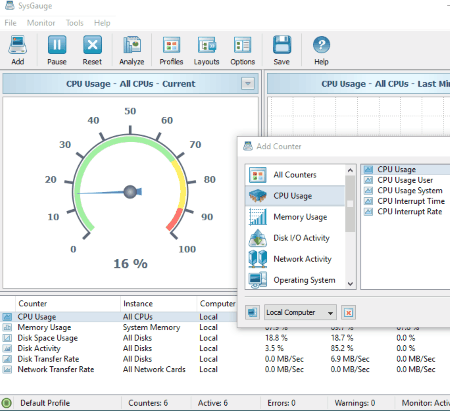Click the 6.9 MB/Sec Disk Transfer value

click(x=350, y=359)
